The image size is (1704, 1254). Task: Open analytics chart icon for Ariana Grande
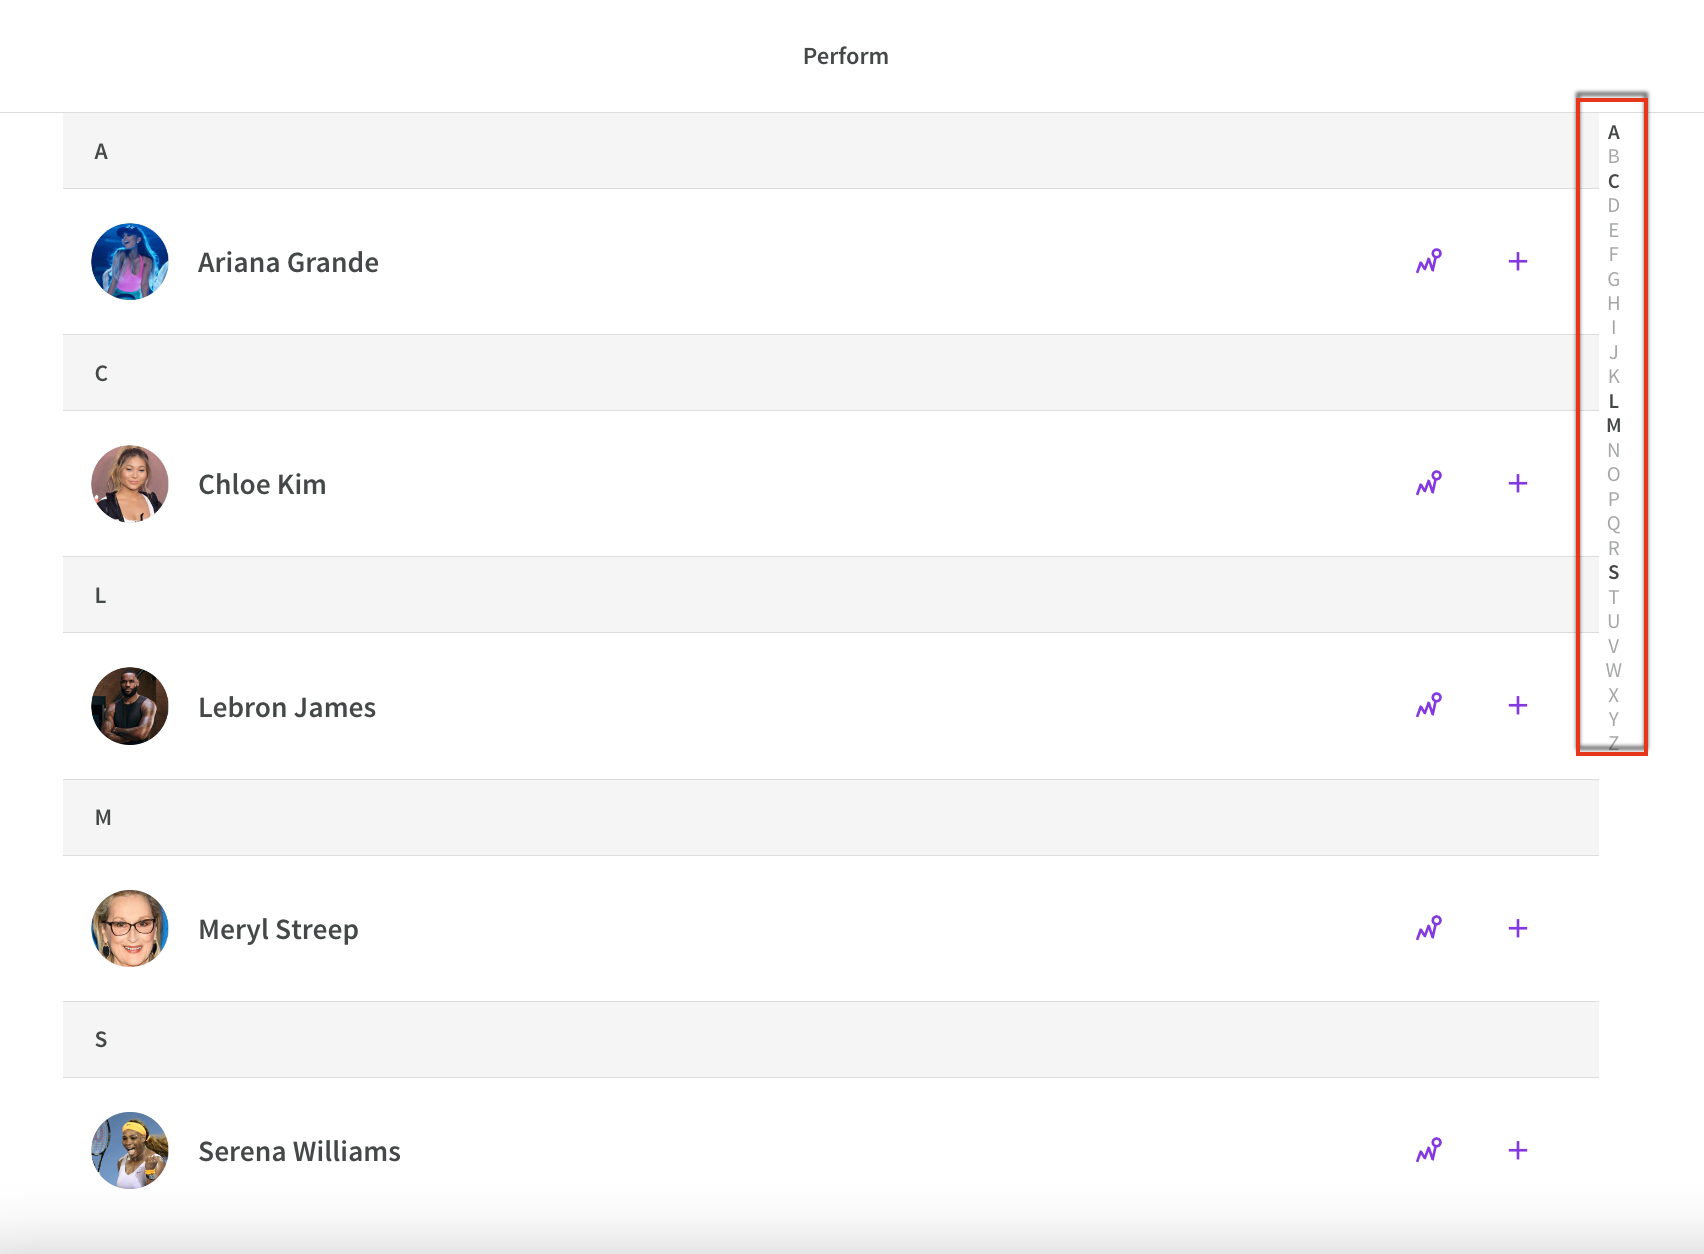pyautogui.click(x=1429, y=261)
